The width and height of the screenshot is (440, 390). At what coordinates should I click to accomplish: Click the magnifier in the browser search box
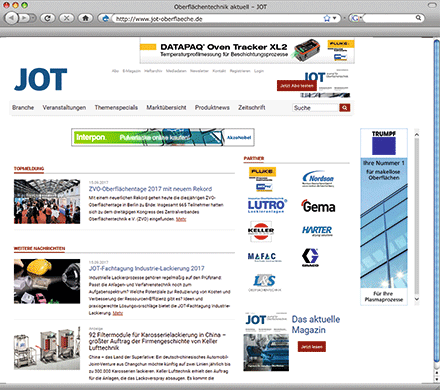[418, 18]
